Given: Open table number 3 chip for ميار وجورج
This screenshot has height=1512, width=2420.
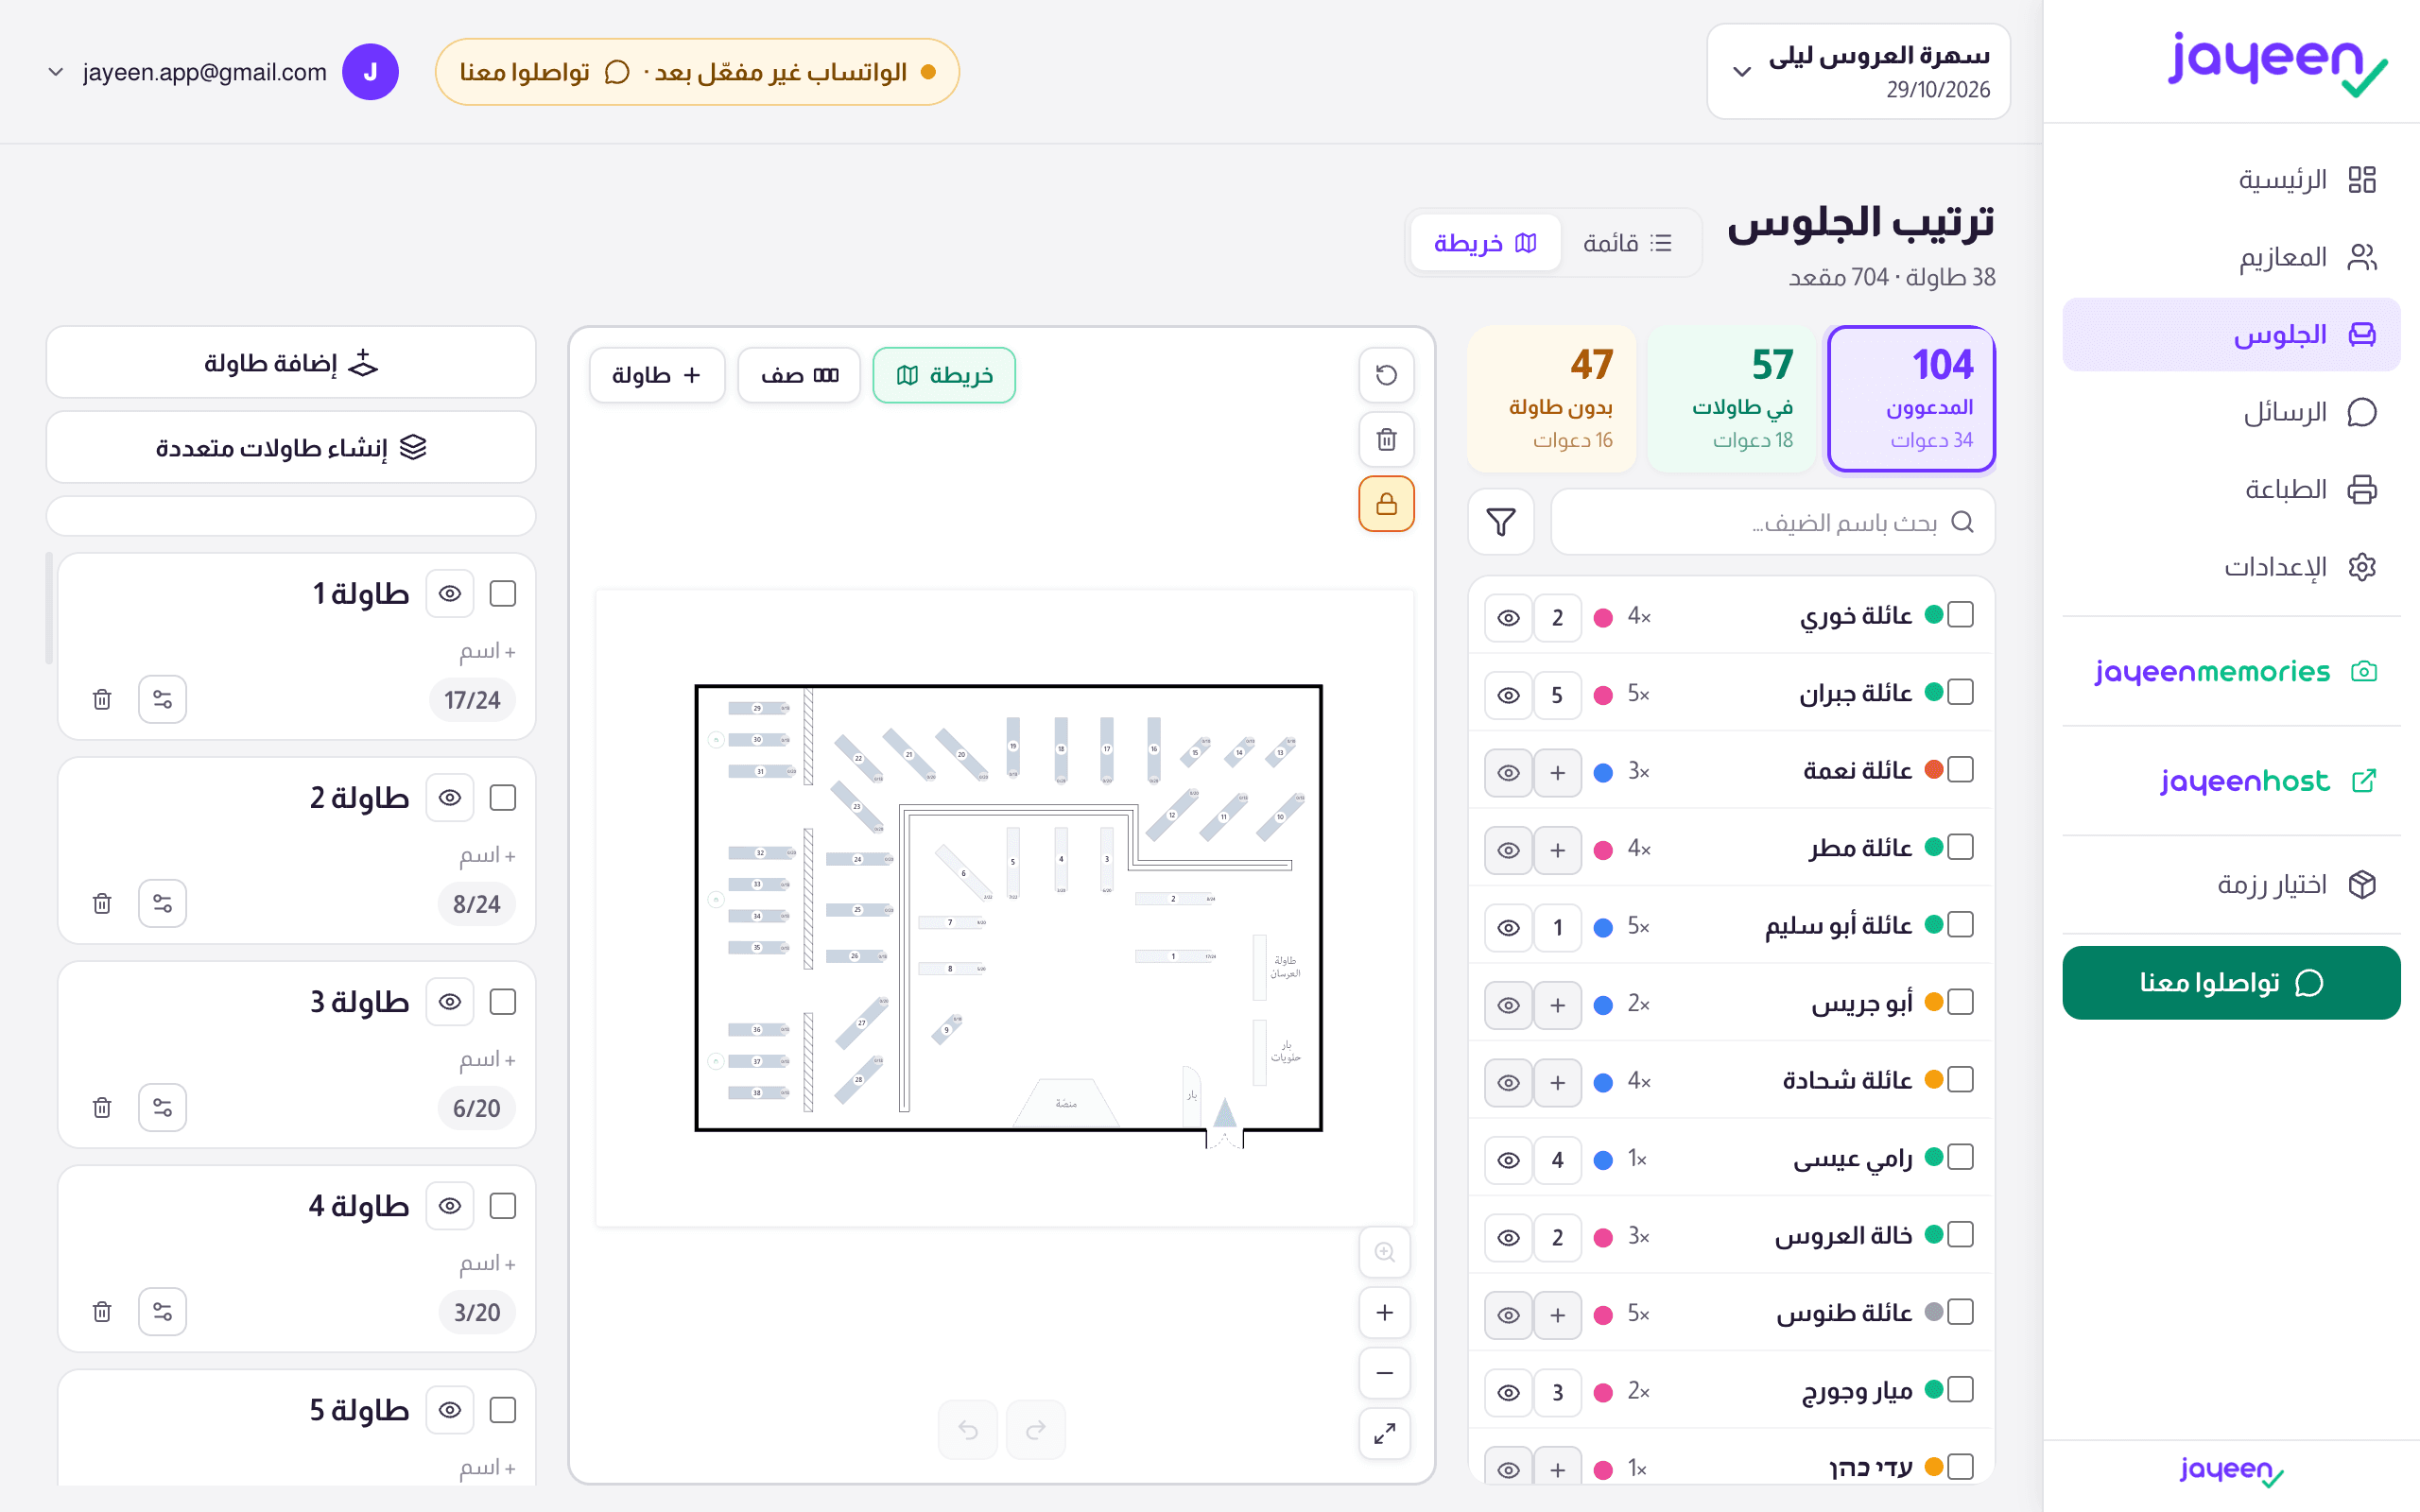Looking at the screenshot, I should click(x=1557, y=1392).
